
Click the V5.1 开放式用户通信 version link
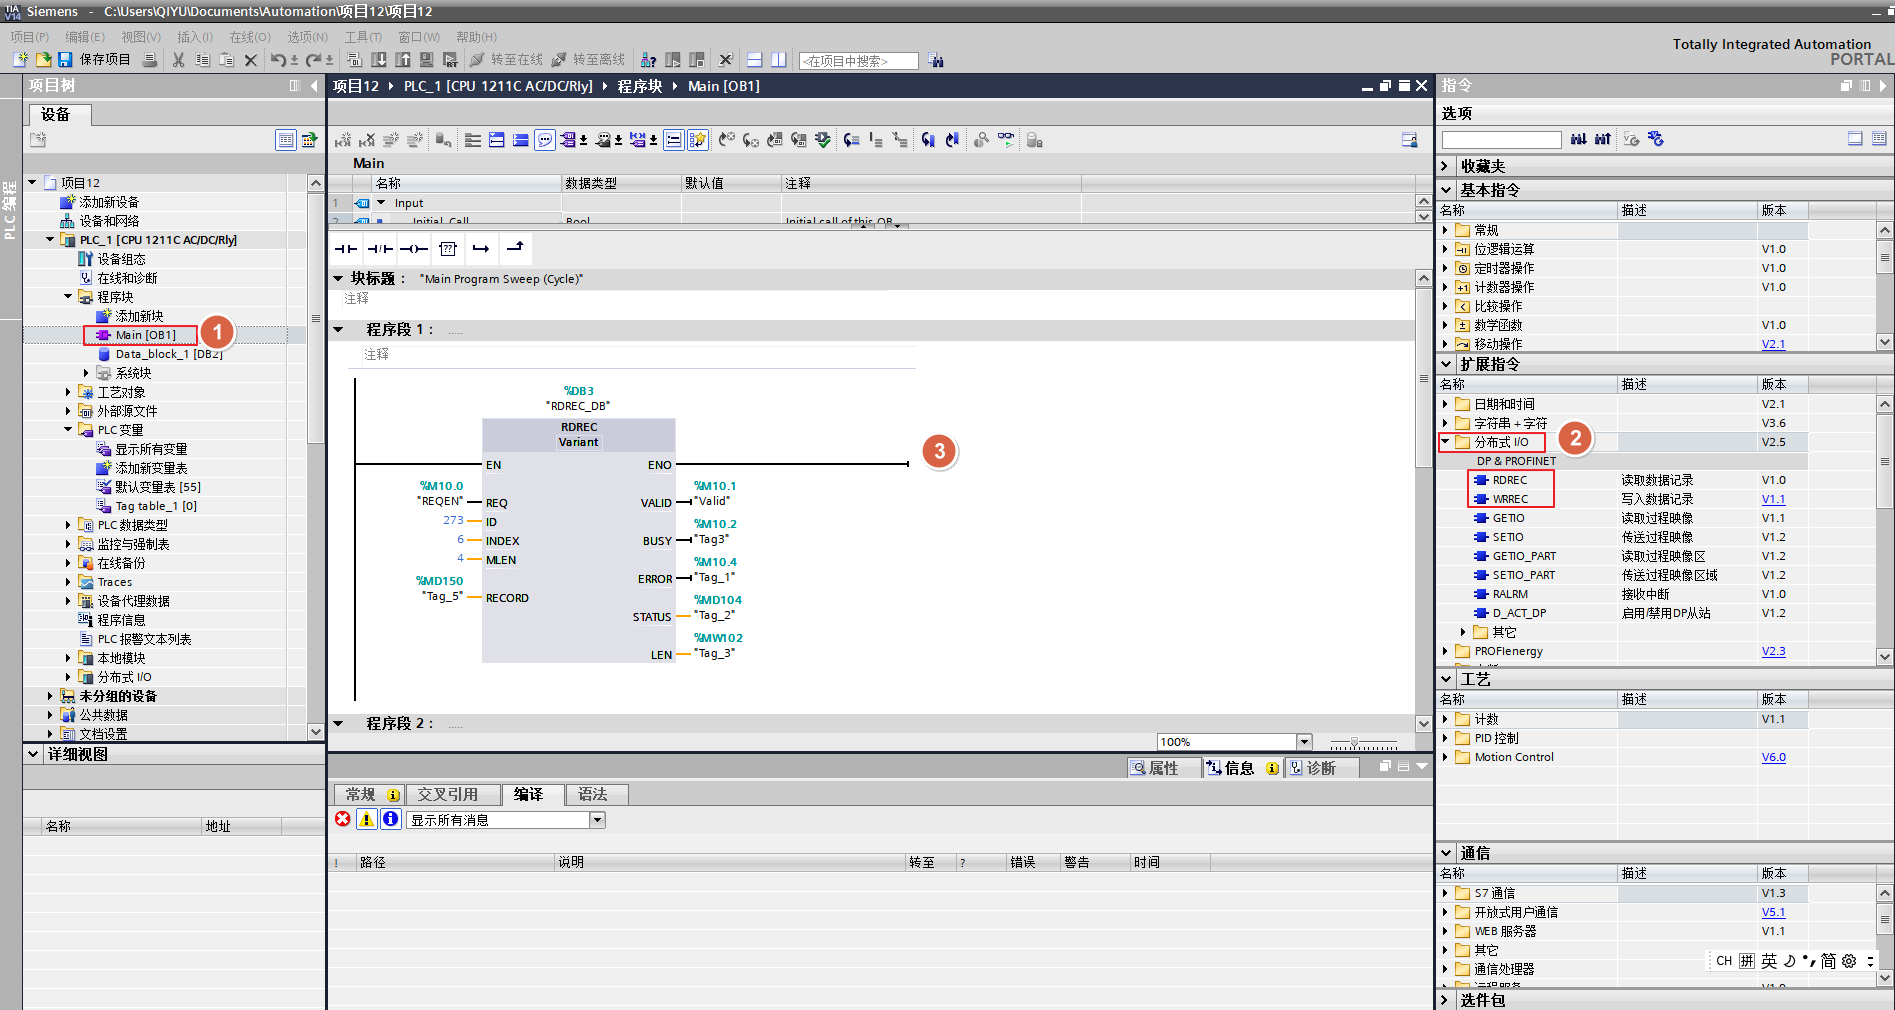pyautogui.click(x=1773, y=912)
